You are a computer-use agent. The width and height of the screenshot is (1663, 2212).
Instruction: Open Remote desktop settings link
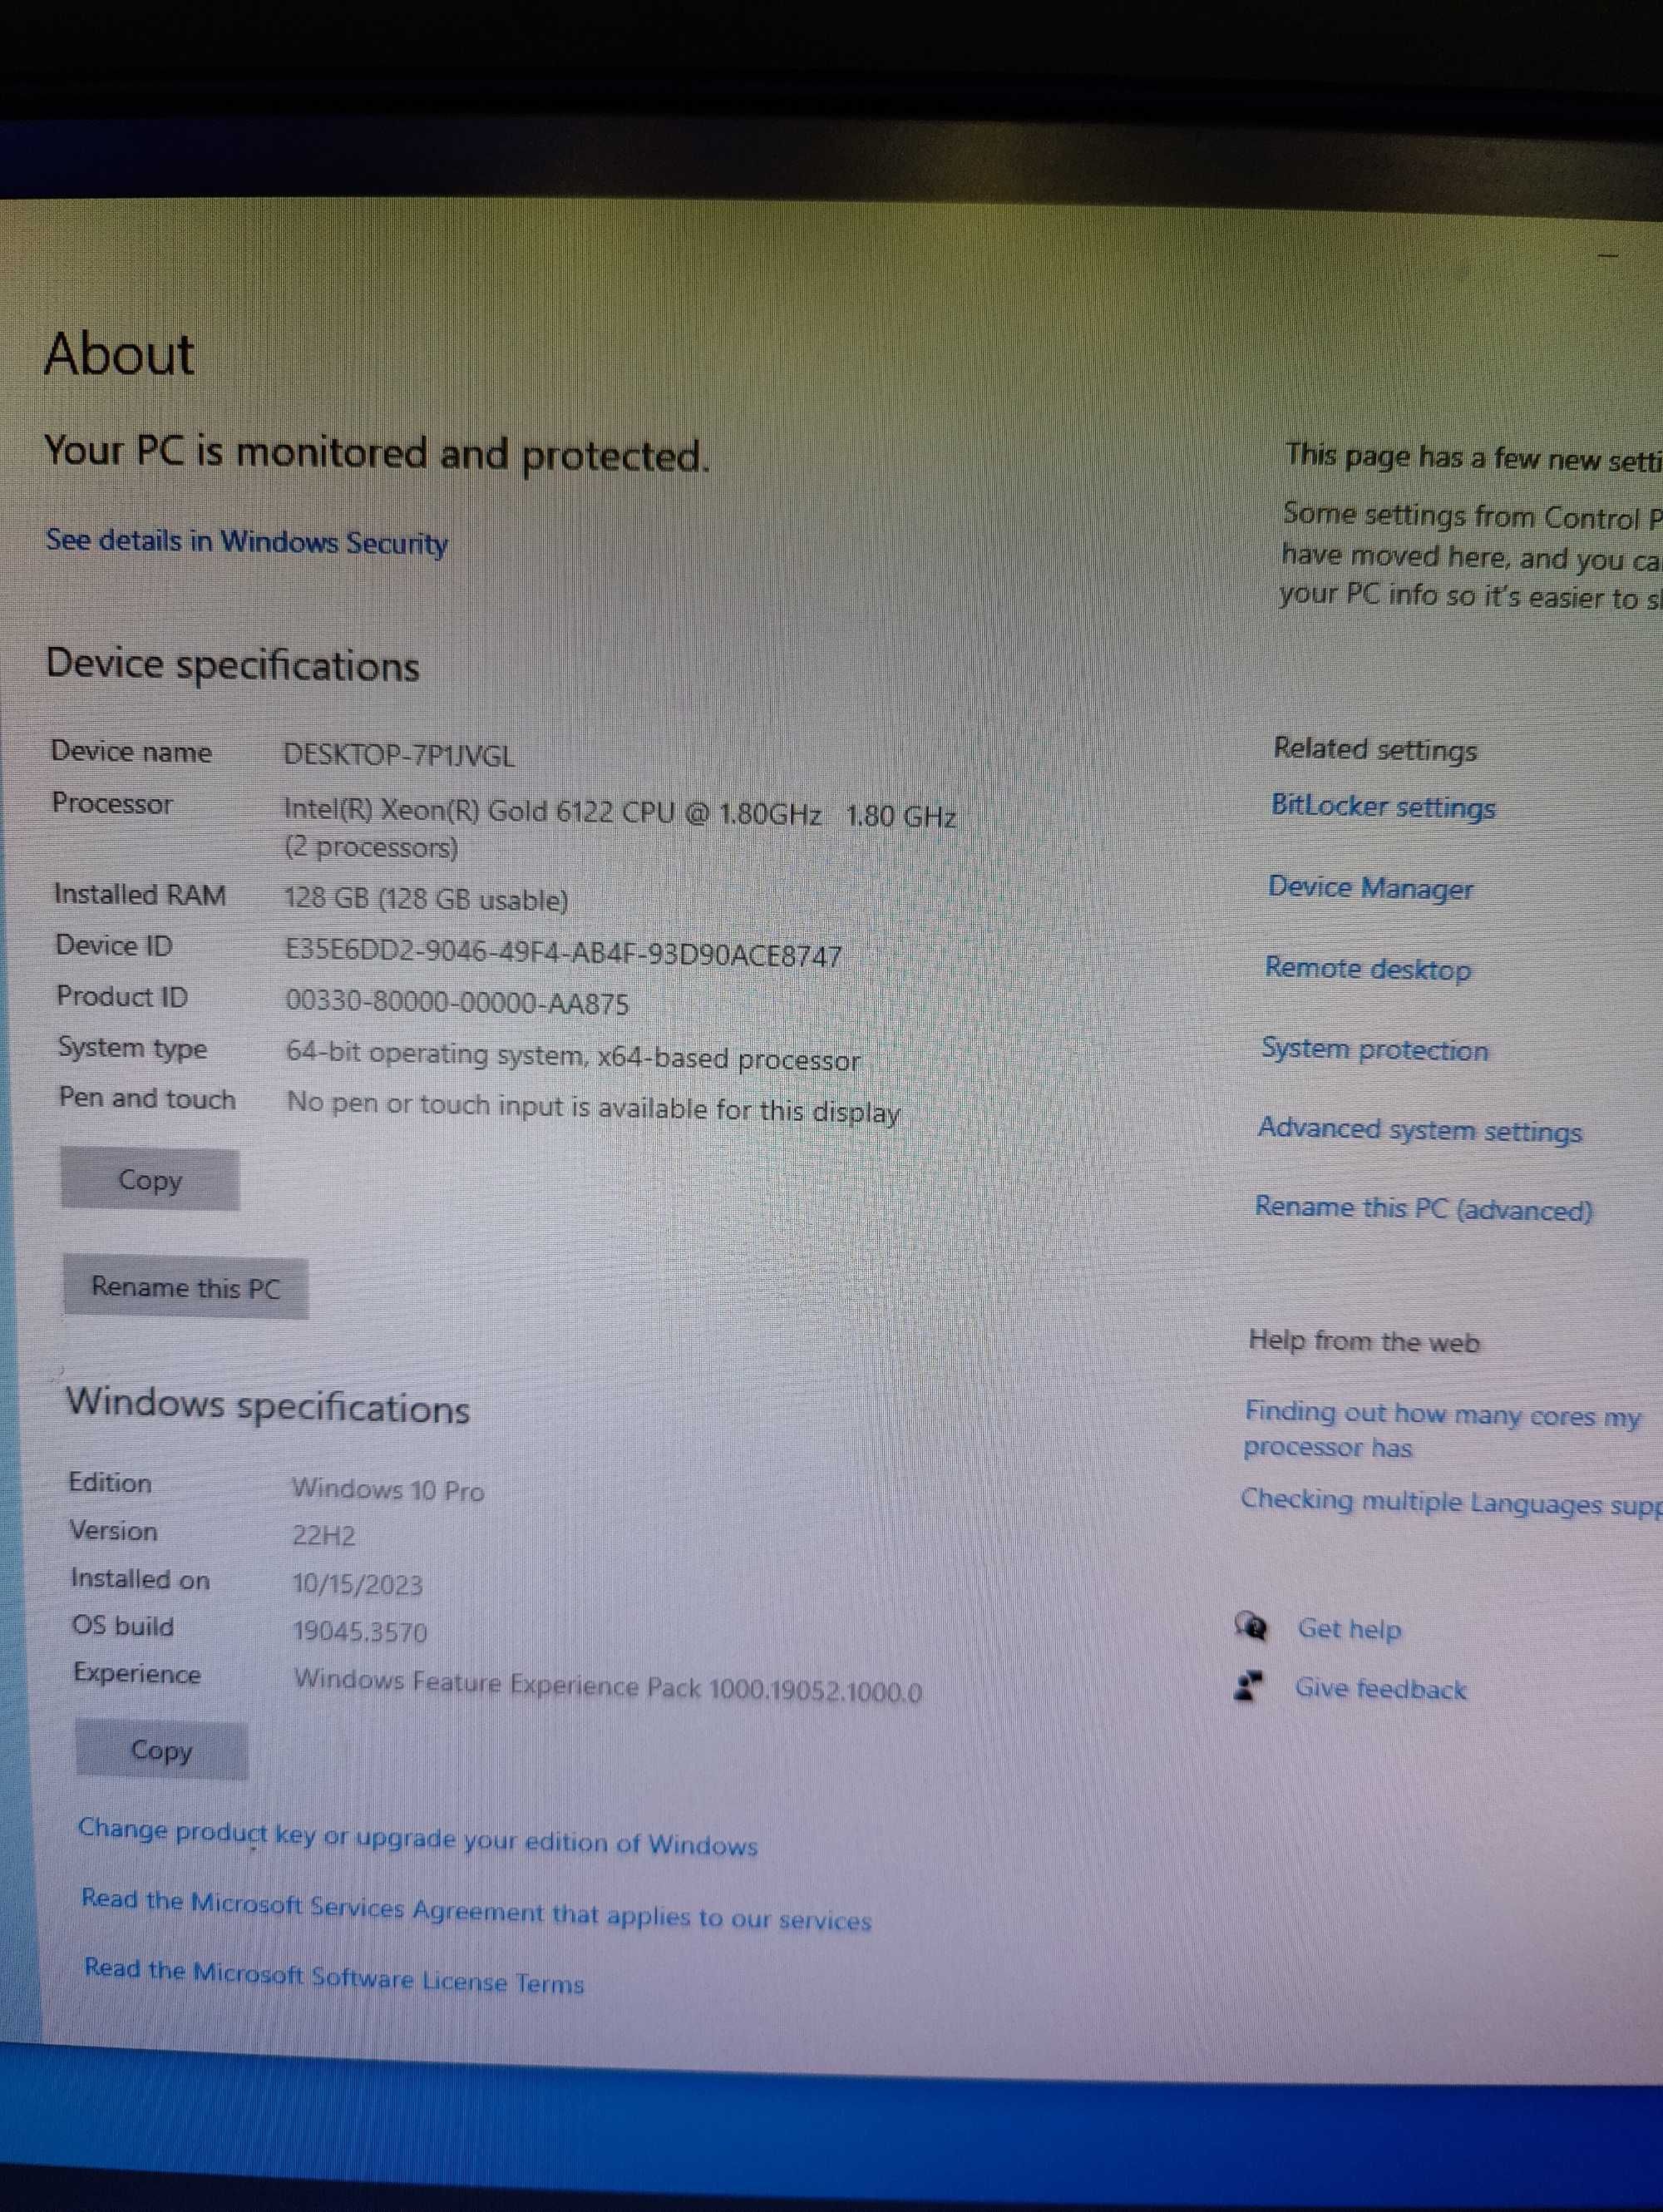click(x=1367, y=968)
